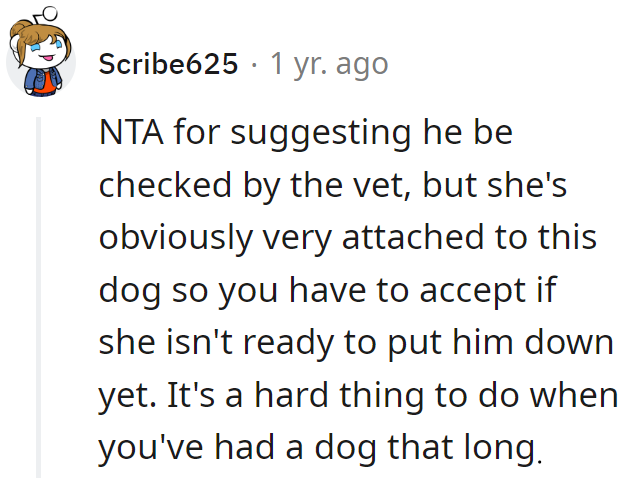Click the Scribe625 username link

[x=168, y=64]
